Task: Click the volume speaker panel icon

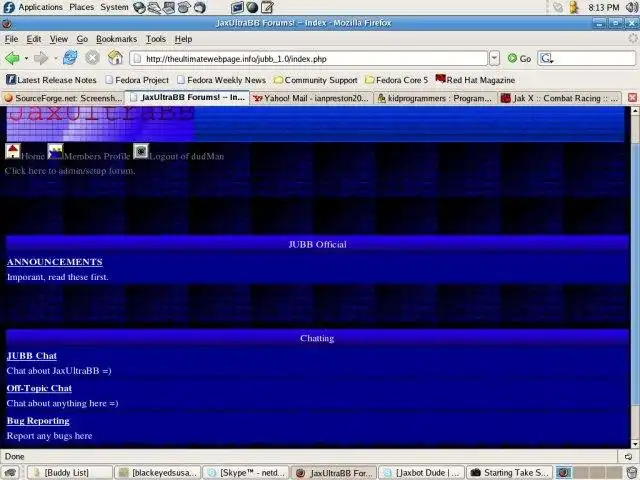Action: 632,7
